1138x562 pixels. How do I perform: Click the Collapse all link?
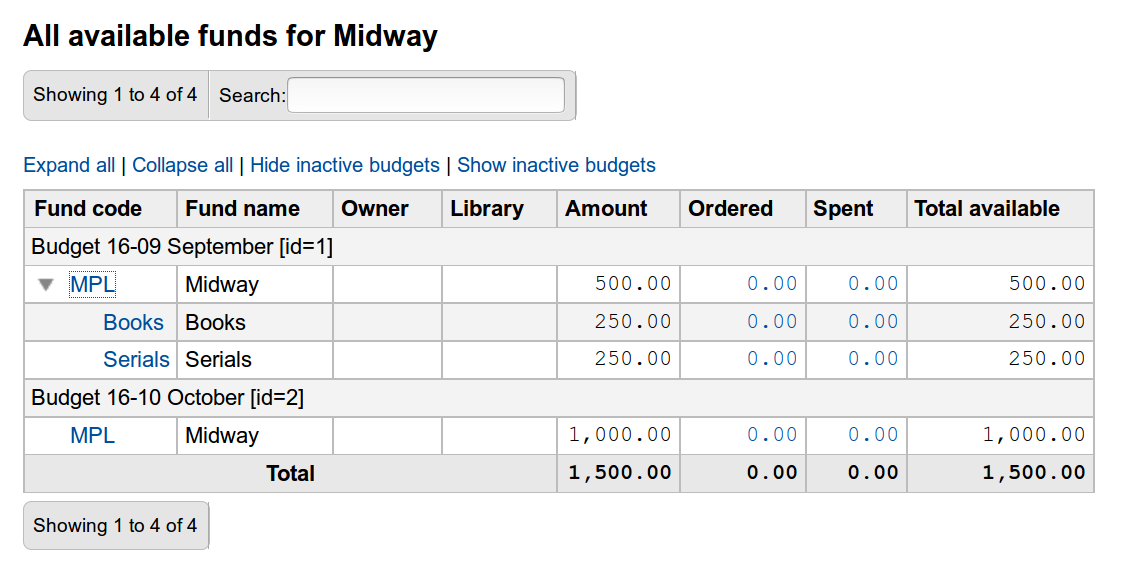[x=183, y=165]
